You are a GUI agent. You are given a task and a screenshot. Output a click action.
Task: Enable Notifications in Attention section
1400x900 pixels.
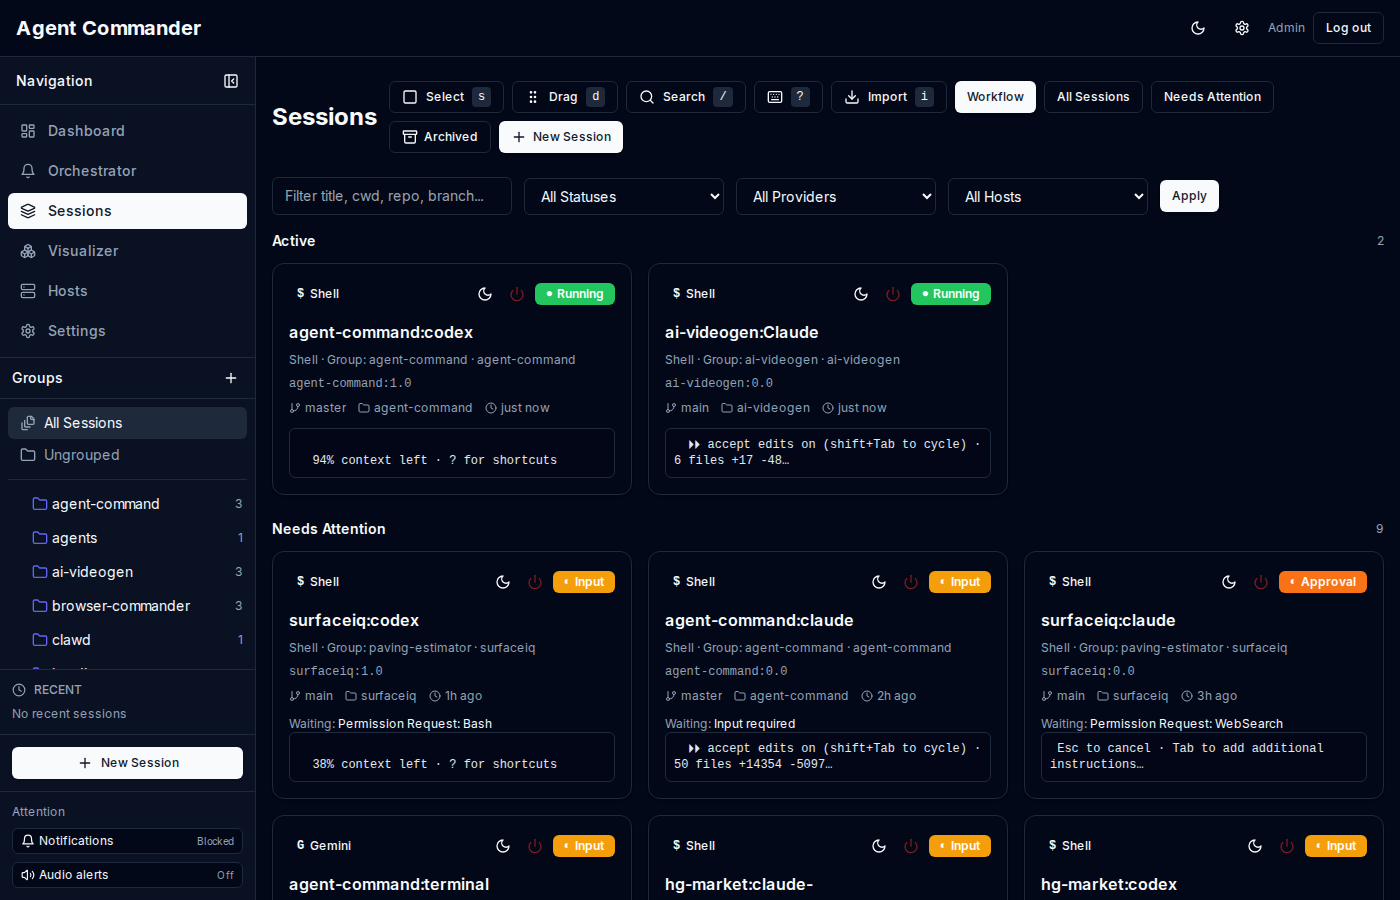[127, 841]
